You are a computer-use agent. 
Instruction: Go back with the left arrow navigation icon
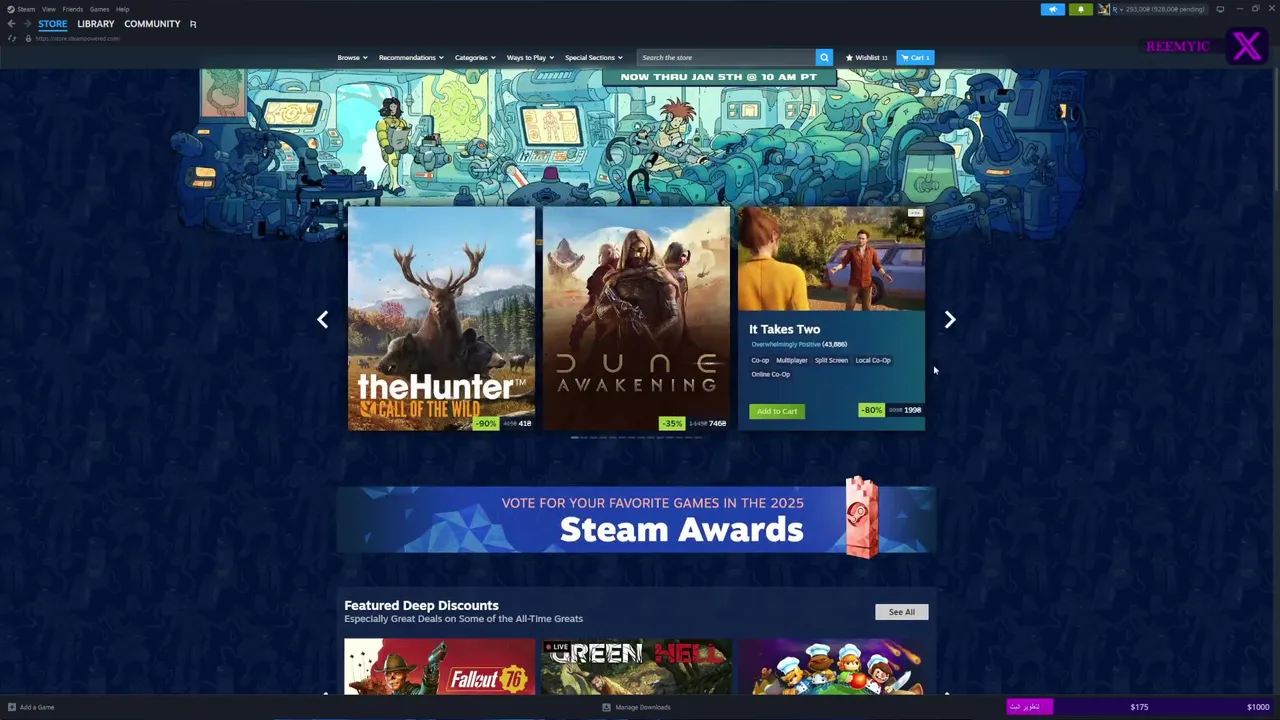pos(11,24)
